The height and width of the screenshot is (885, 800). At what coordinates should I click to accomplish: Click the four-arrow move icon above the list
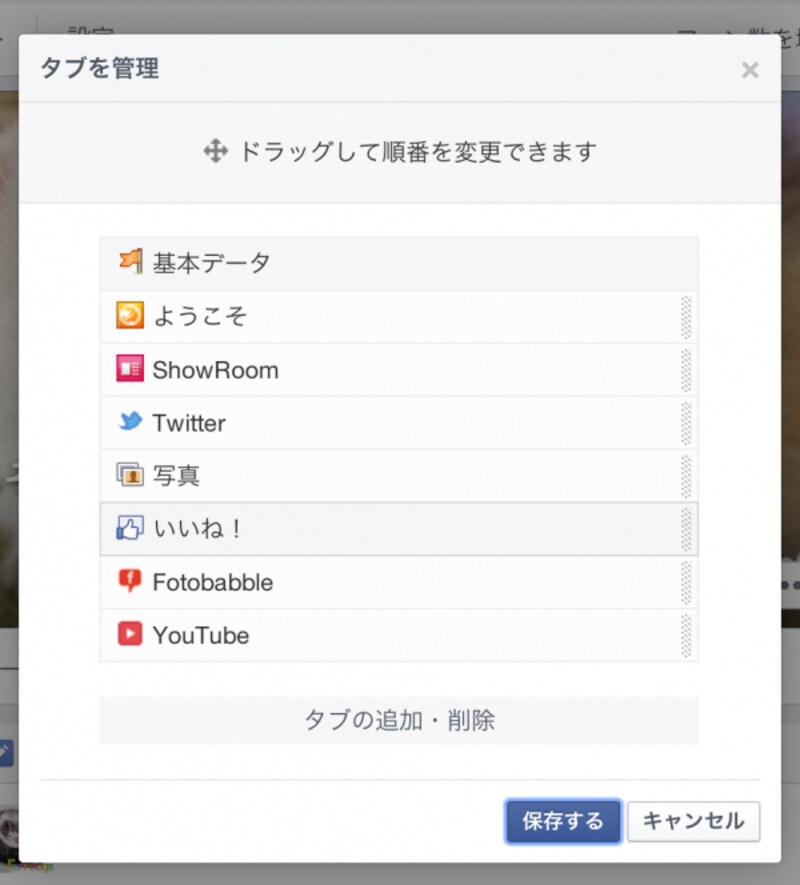[x=214, y=150]
